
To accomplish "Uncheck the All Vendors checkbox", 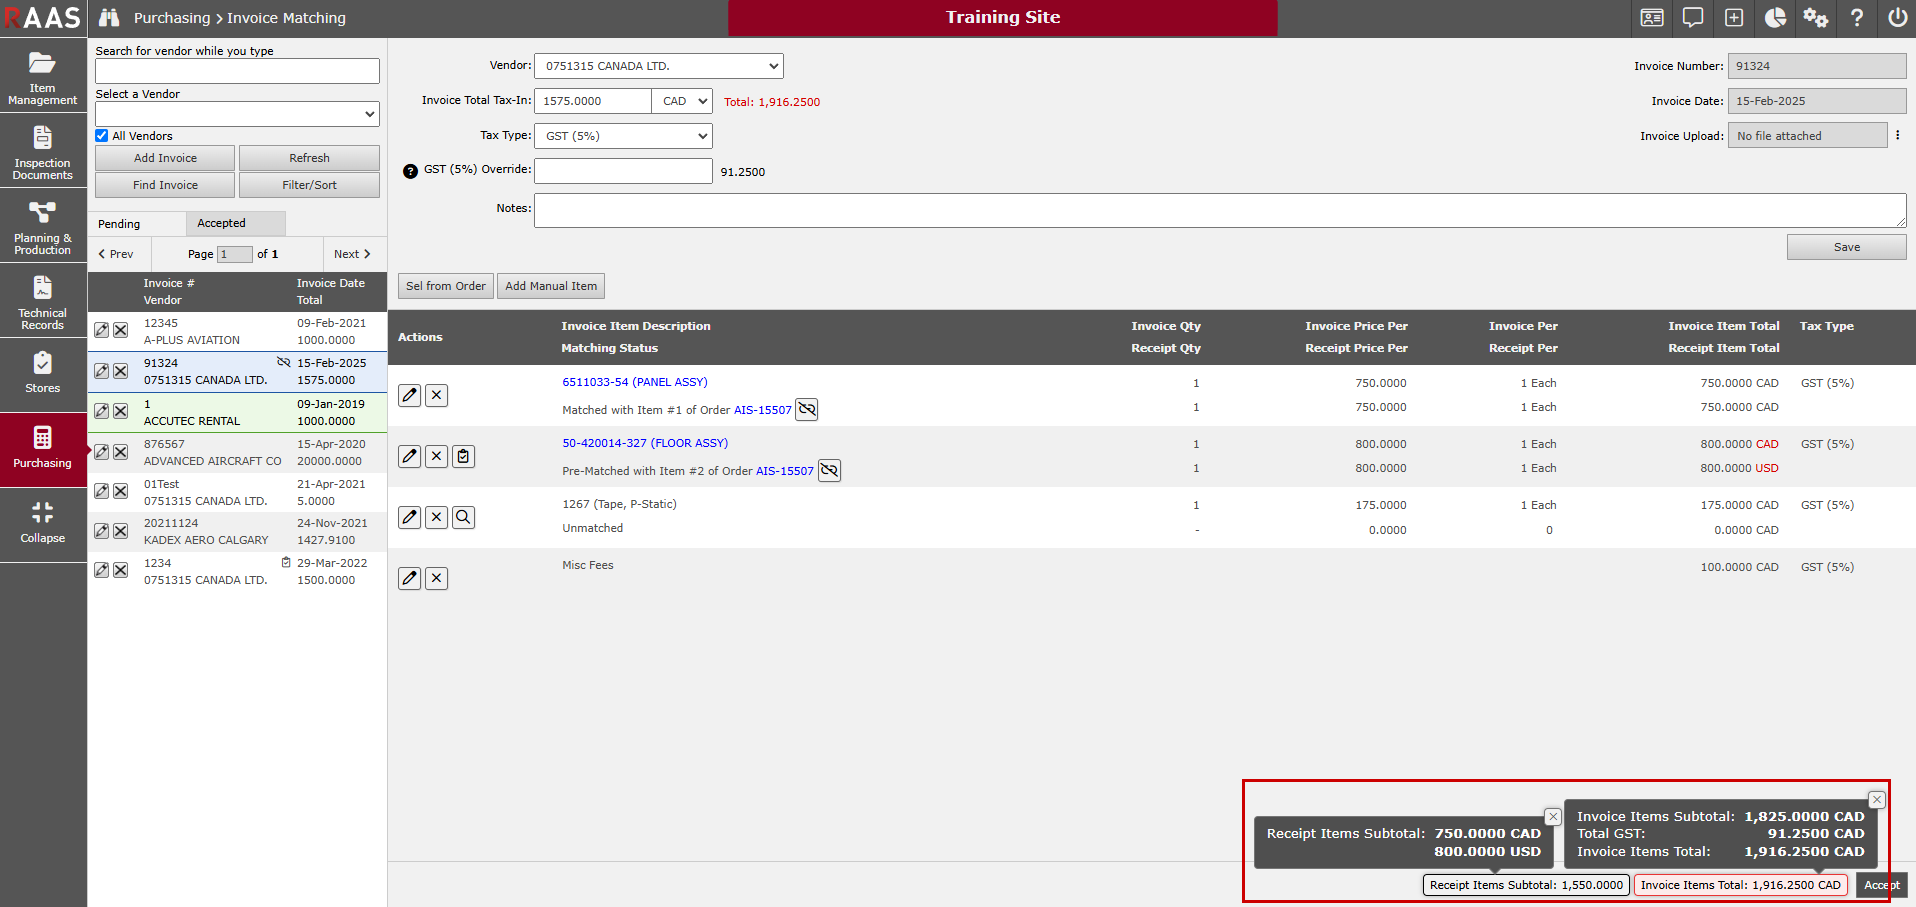I will pos(102,136).
